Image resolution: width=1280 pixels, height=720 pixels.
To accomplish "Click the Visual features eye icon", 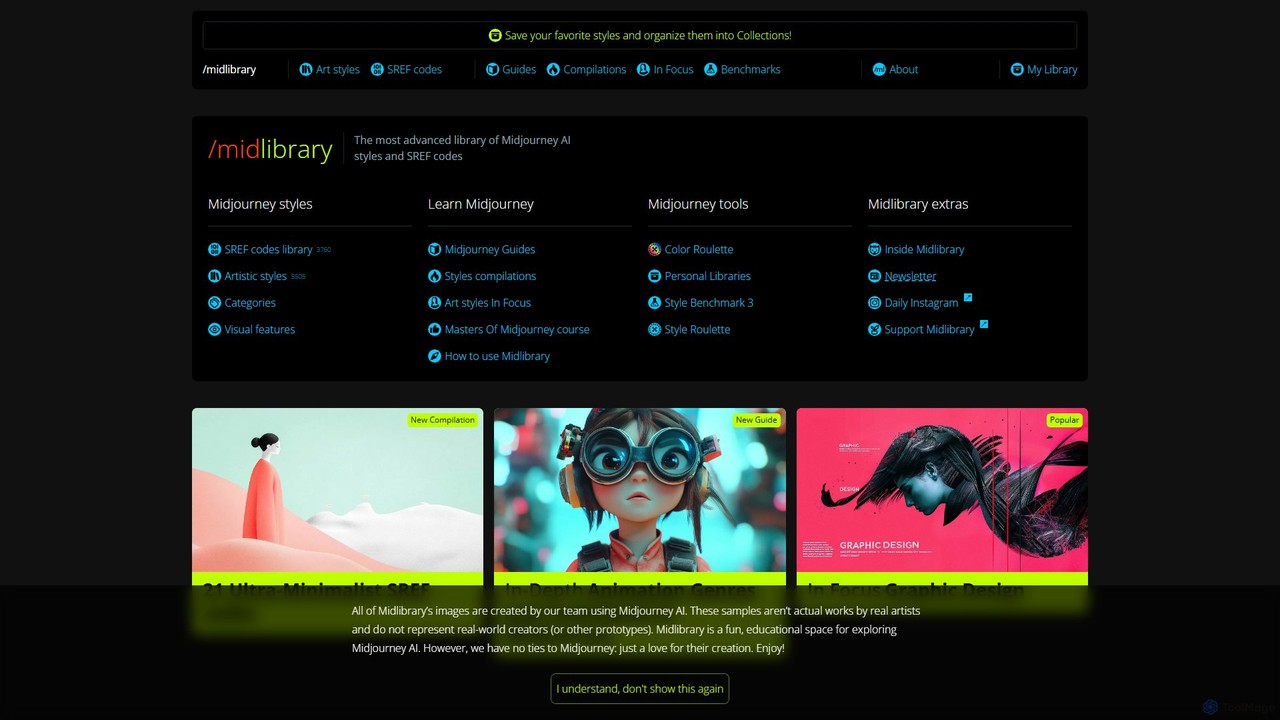I will (214, 329).
